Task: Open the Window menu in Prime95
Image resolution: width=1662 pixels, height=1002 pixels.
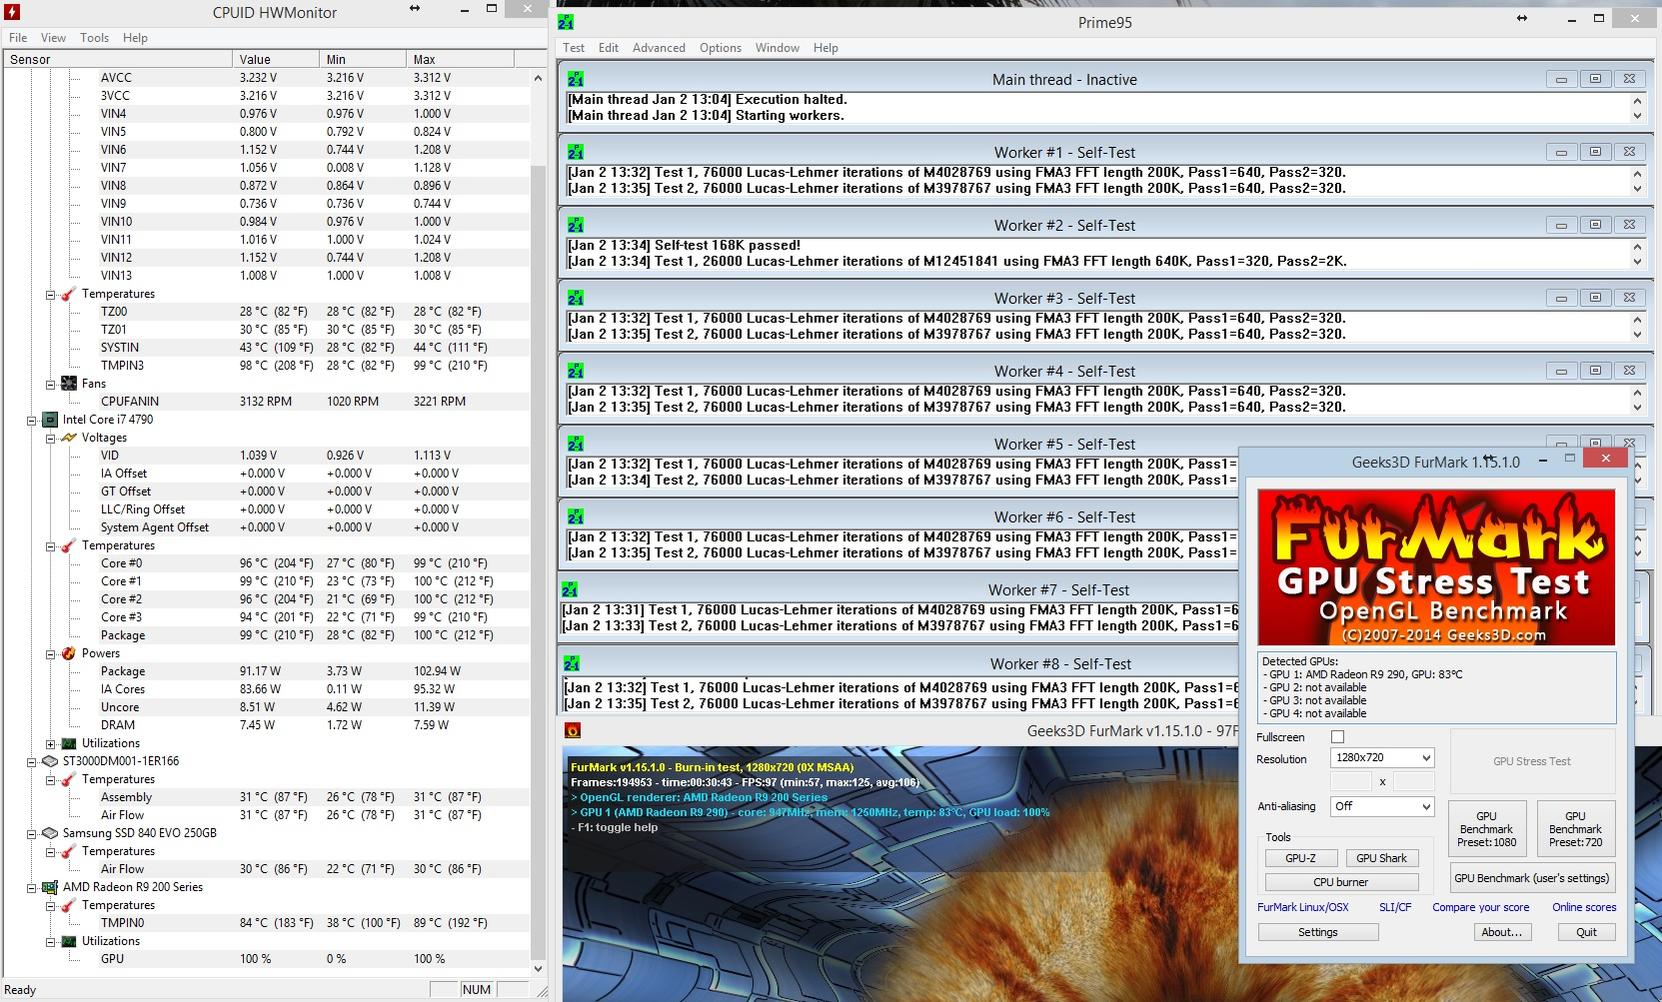Action: pos(777,48)
